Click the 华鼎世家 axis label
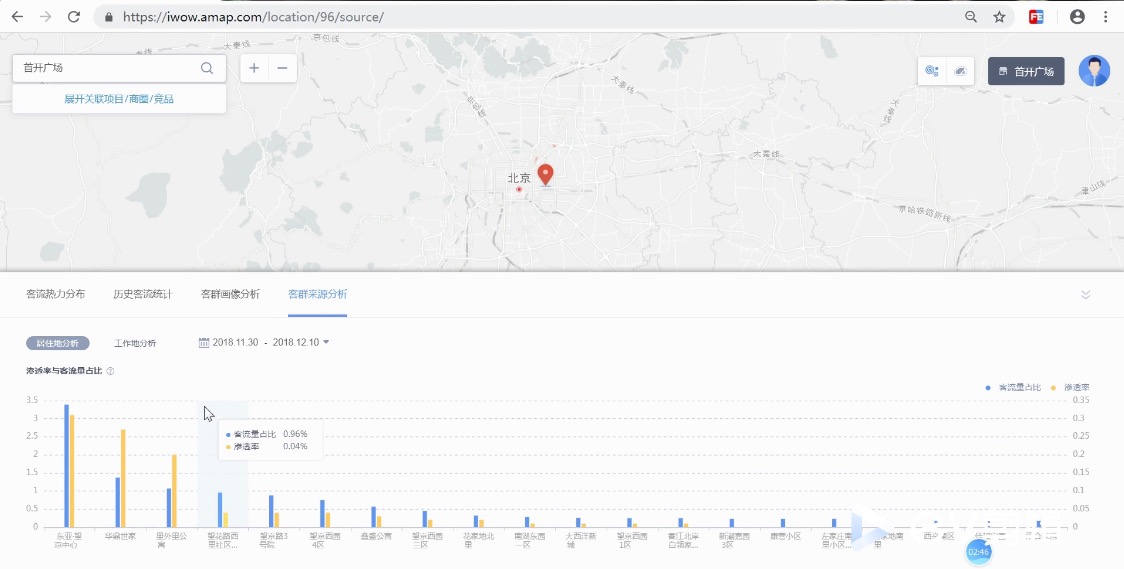Image resolution: width=1124 pixels, height=569 pixels. click(x=120, y=535)
